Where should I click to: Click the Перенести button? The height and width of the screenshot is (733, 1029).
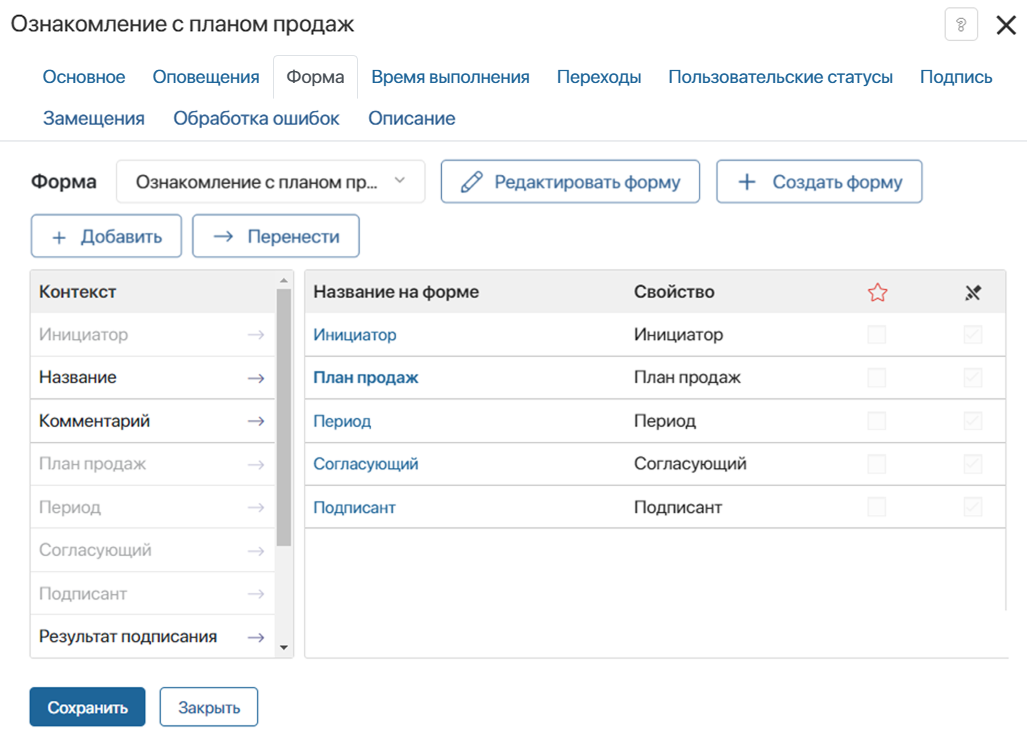pyautogui.click(x=276, y=236)
